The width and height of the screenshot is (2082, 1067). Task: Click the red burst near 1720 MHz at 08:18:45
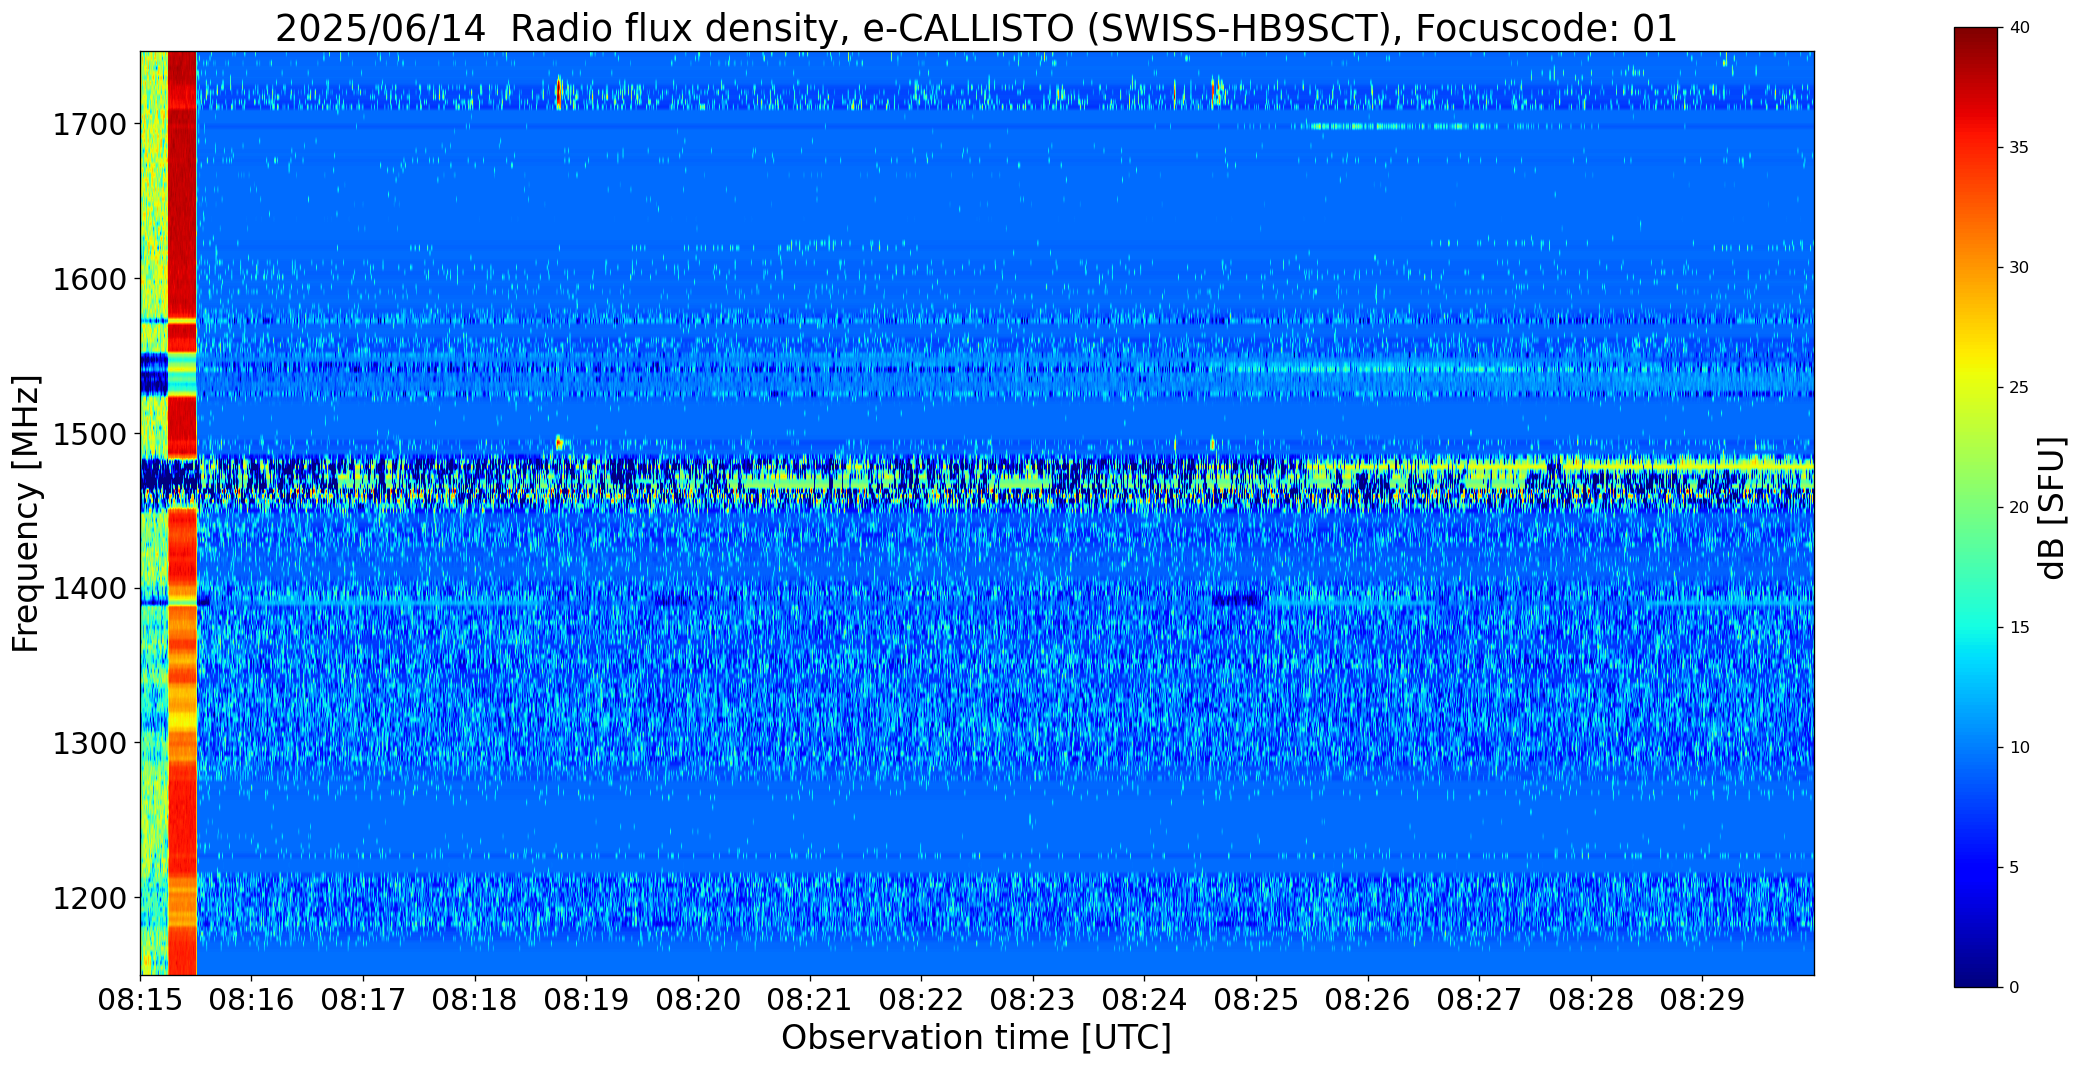tap(559, 92)
